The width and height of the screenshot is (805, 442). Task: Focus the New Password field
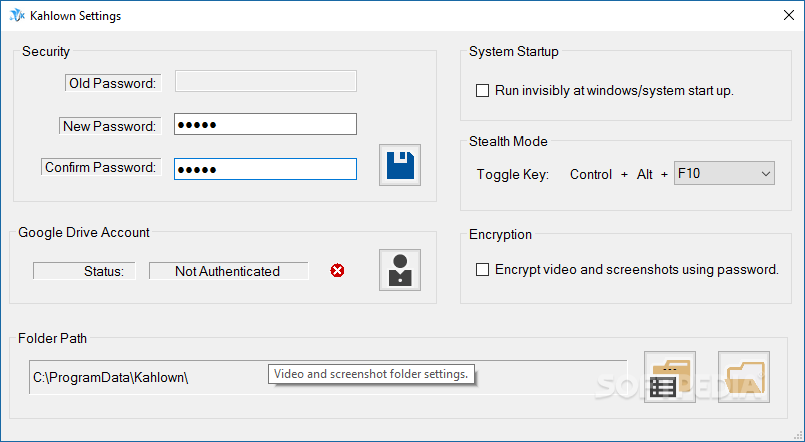pos(265,124)
